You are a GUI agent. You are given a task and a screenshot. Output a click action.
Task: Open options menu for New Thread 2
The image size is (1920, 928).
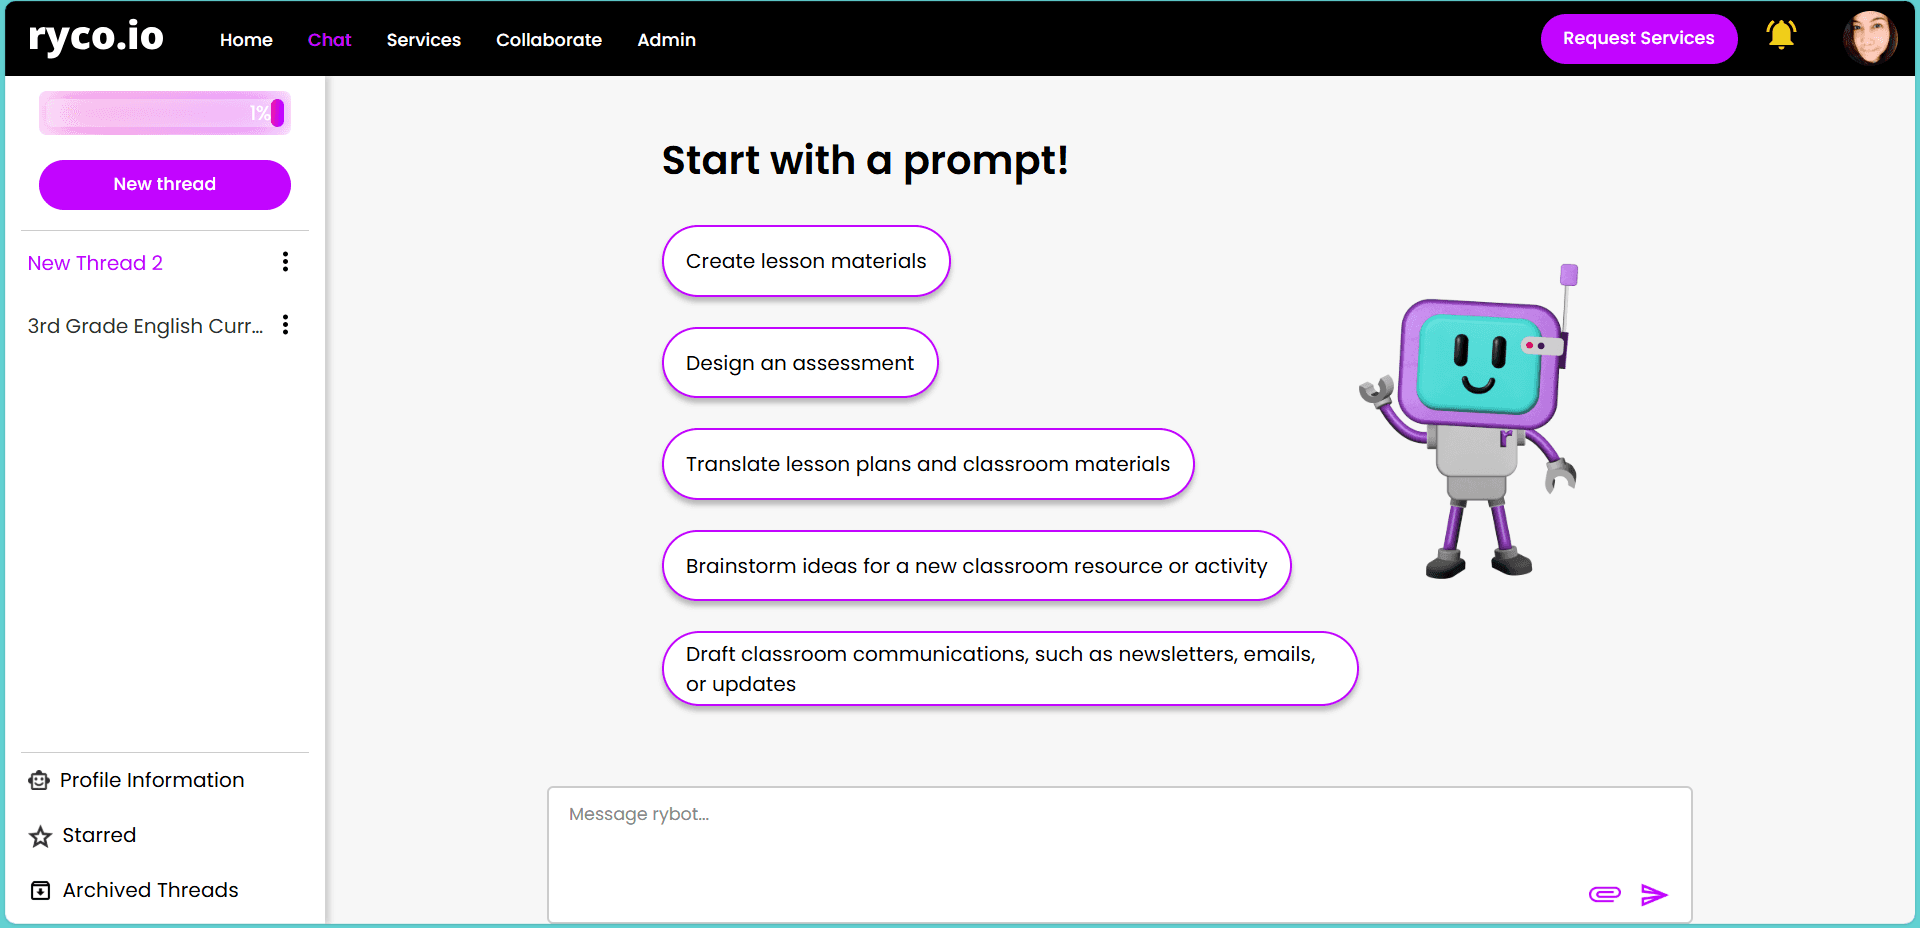286,262
